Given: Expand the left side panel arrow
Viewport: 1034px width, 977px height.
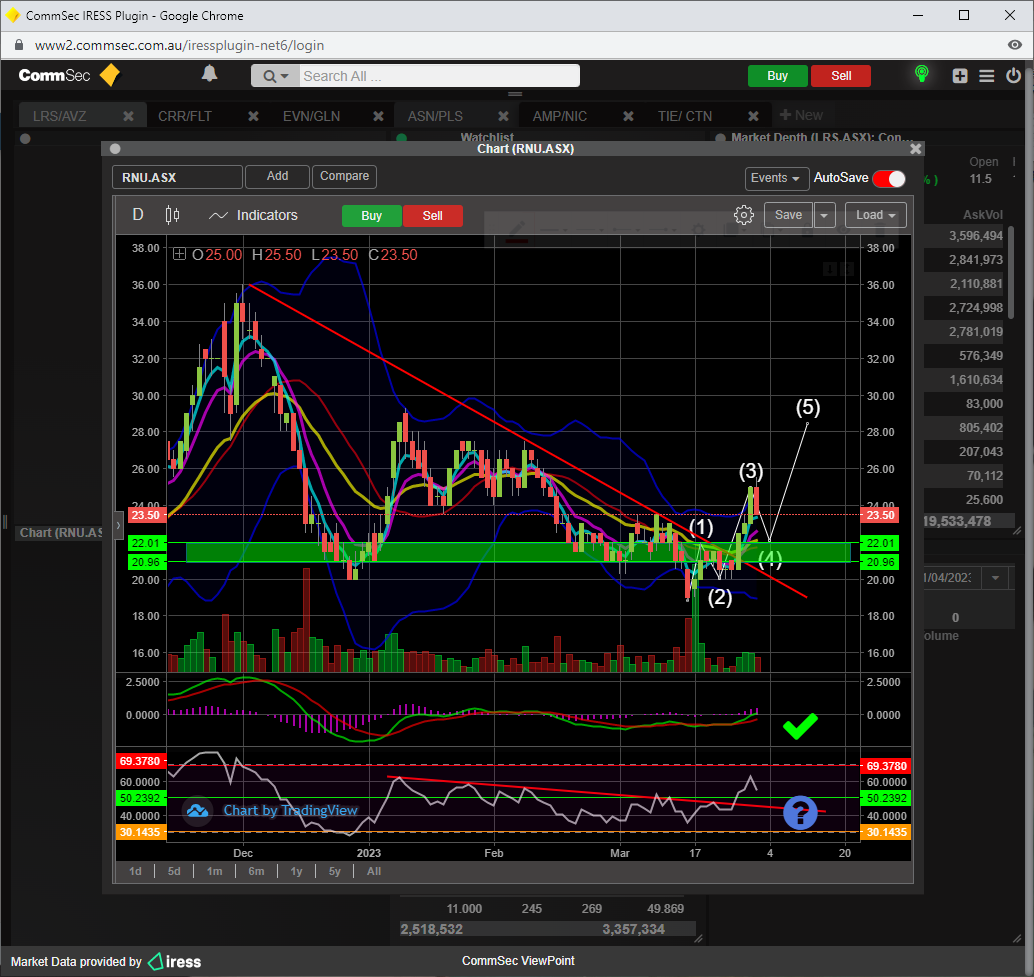Looking at the screenshot, I should pos(118,524).
